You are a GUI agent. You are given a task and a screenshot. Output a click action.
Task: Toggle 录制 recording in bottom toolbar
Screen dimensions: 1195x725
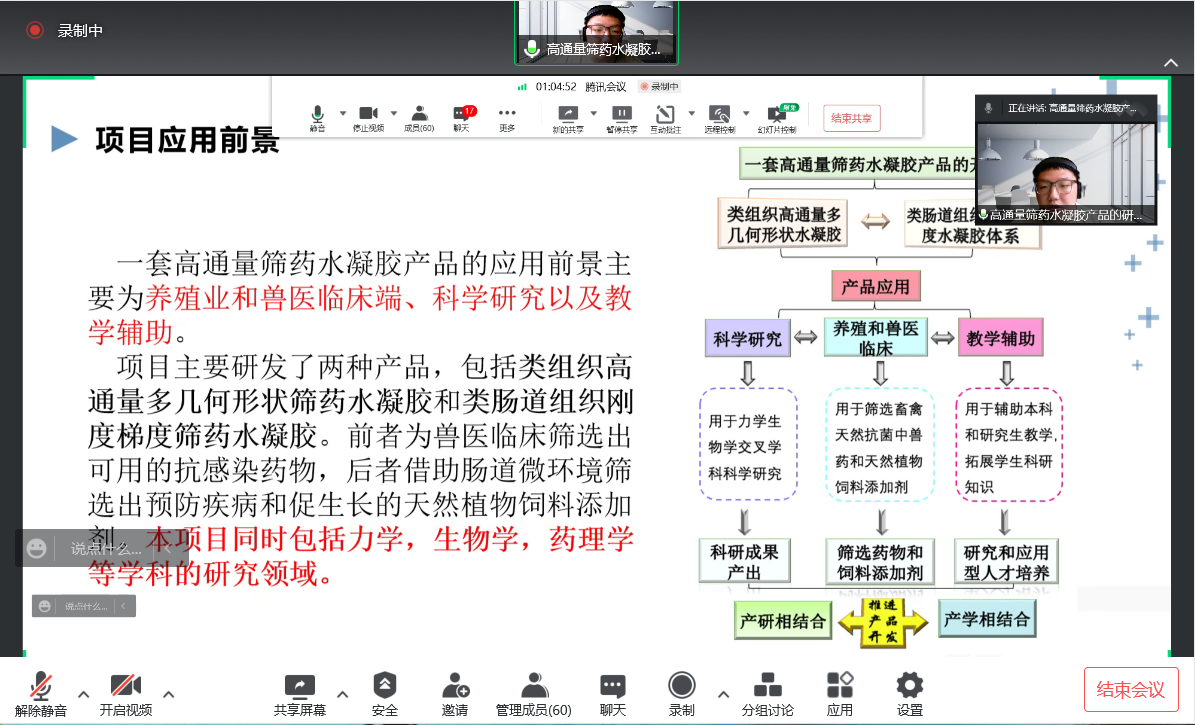click(x=681, y=694)
